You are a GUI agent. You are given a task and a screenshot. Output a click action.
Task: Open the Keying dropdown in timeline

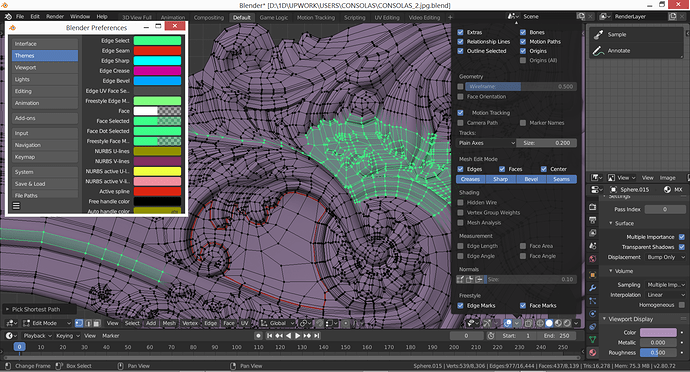point(66,335)
